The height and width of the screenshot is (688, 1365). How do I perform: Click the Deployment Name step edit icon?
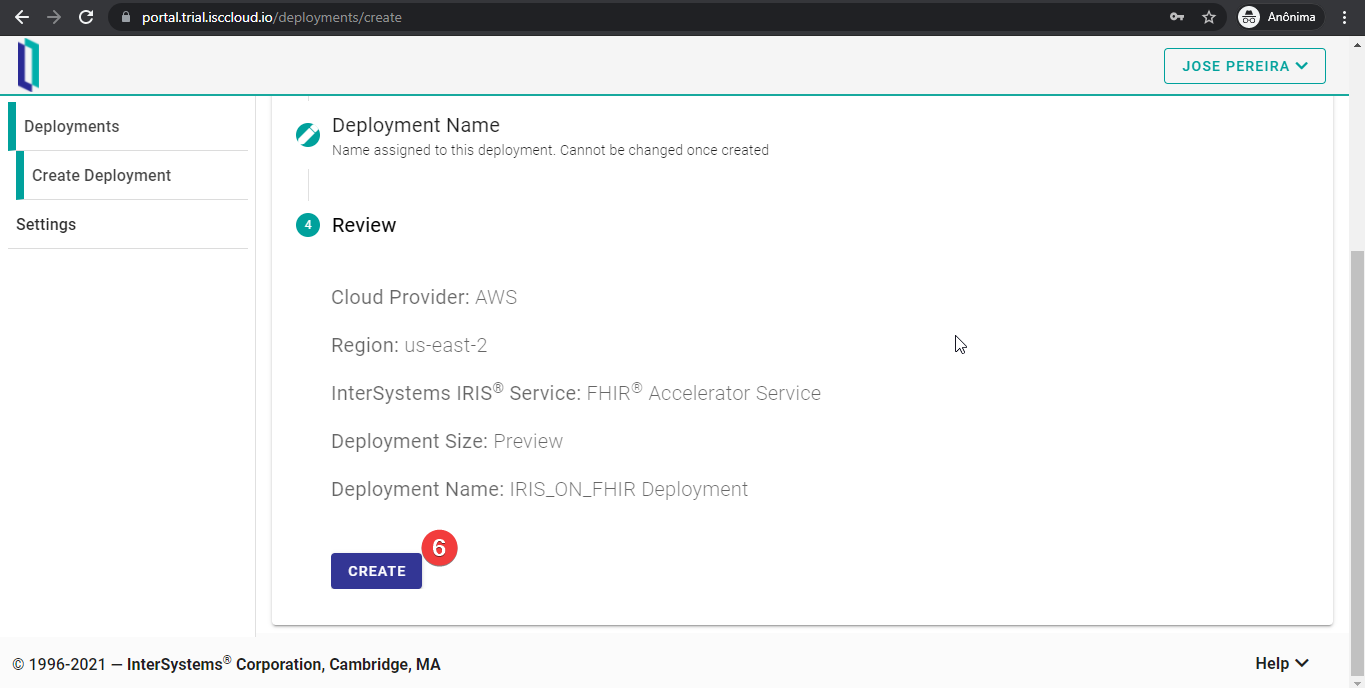click(x=308, y=135)
